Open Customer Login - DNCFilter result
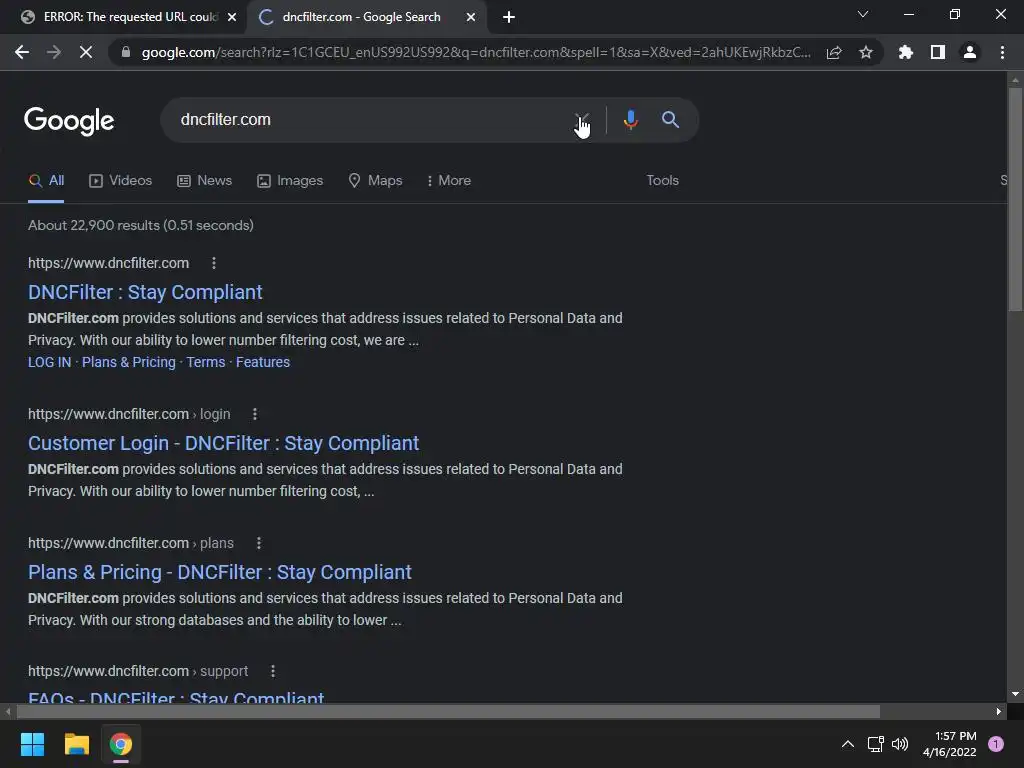The height and width of the screenshot is (768, 1024). tap(223, 443)
